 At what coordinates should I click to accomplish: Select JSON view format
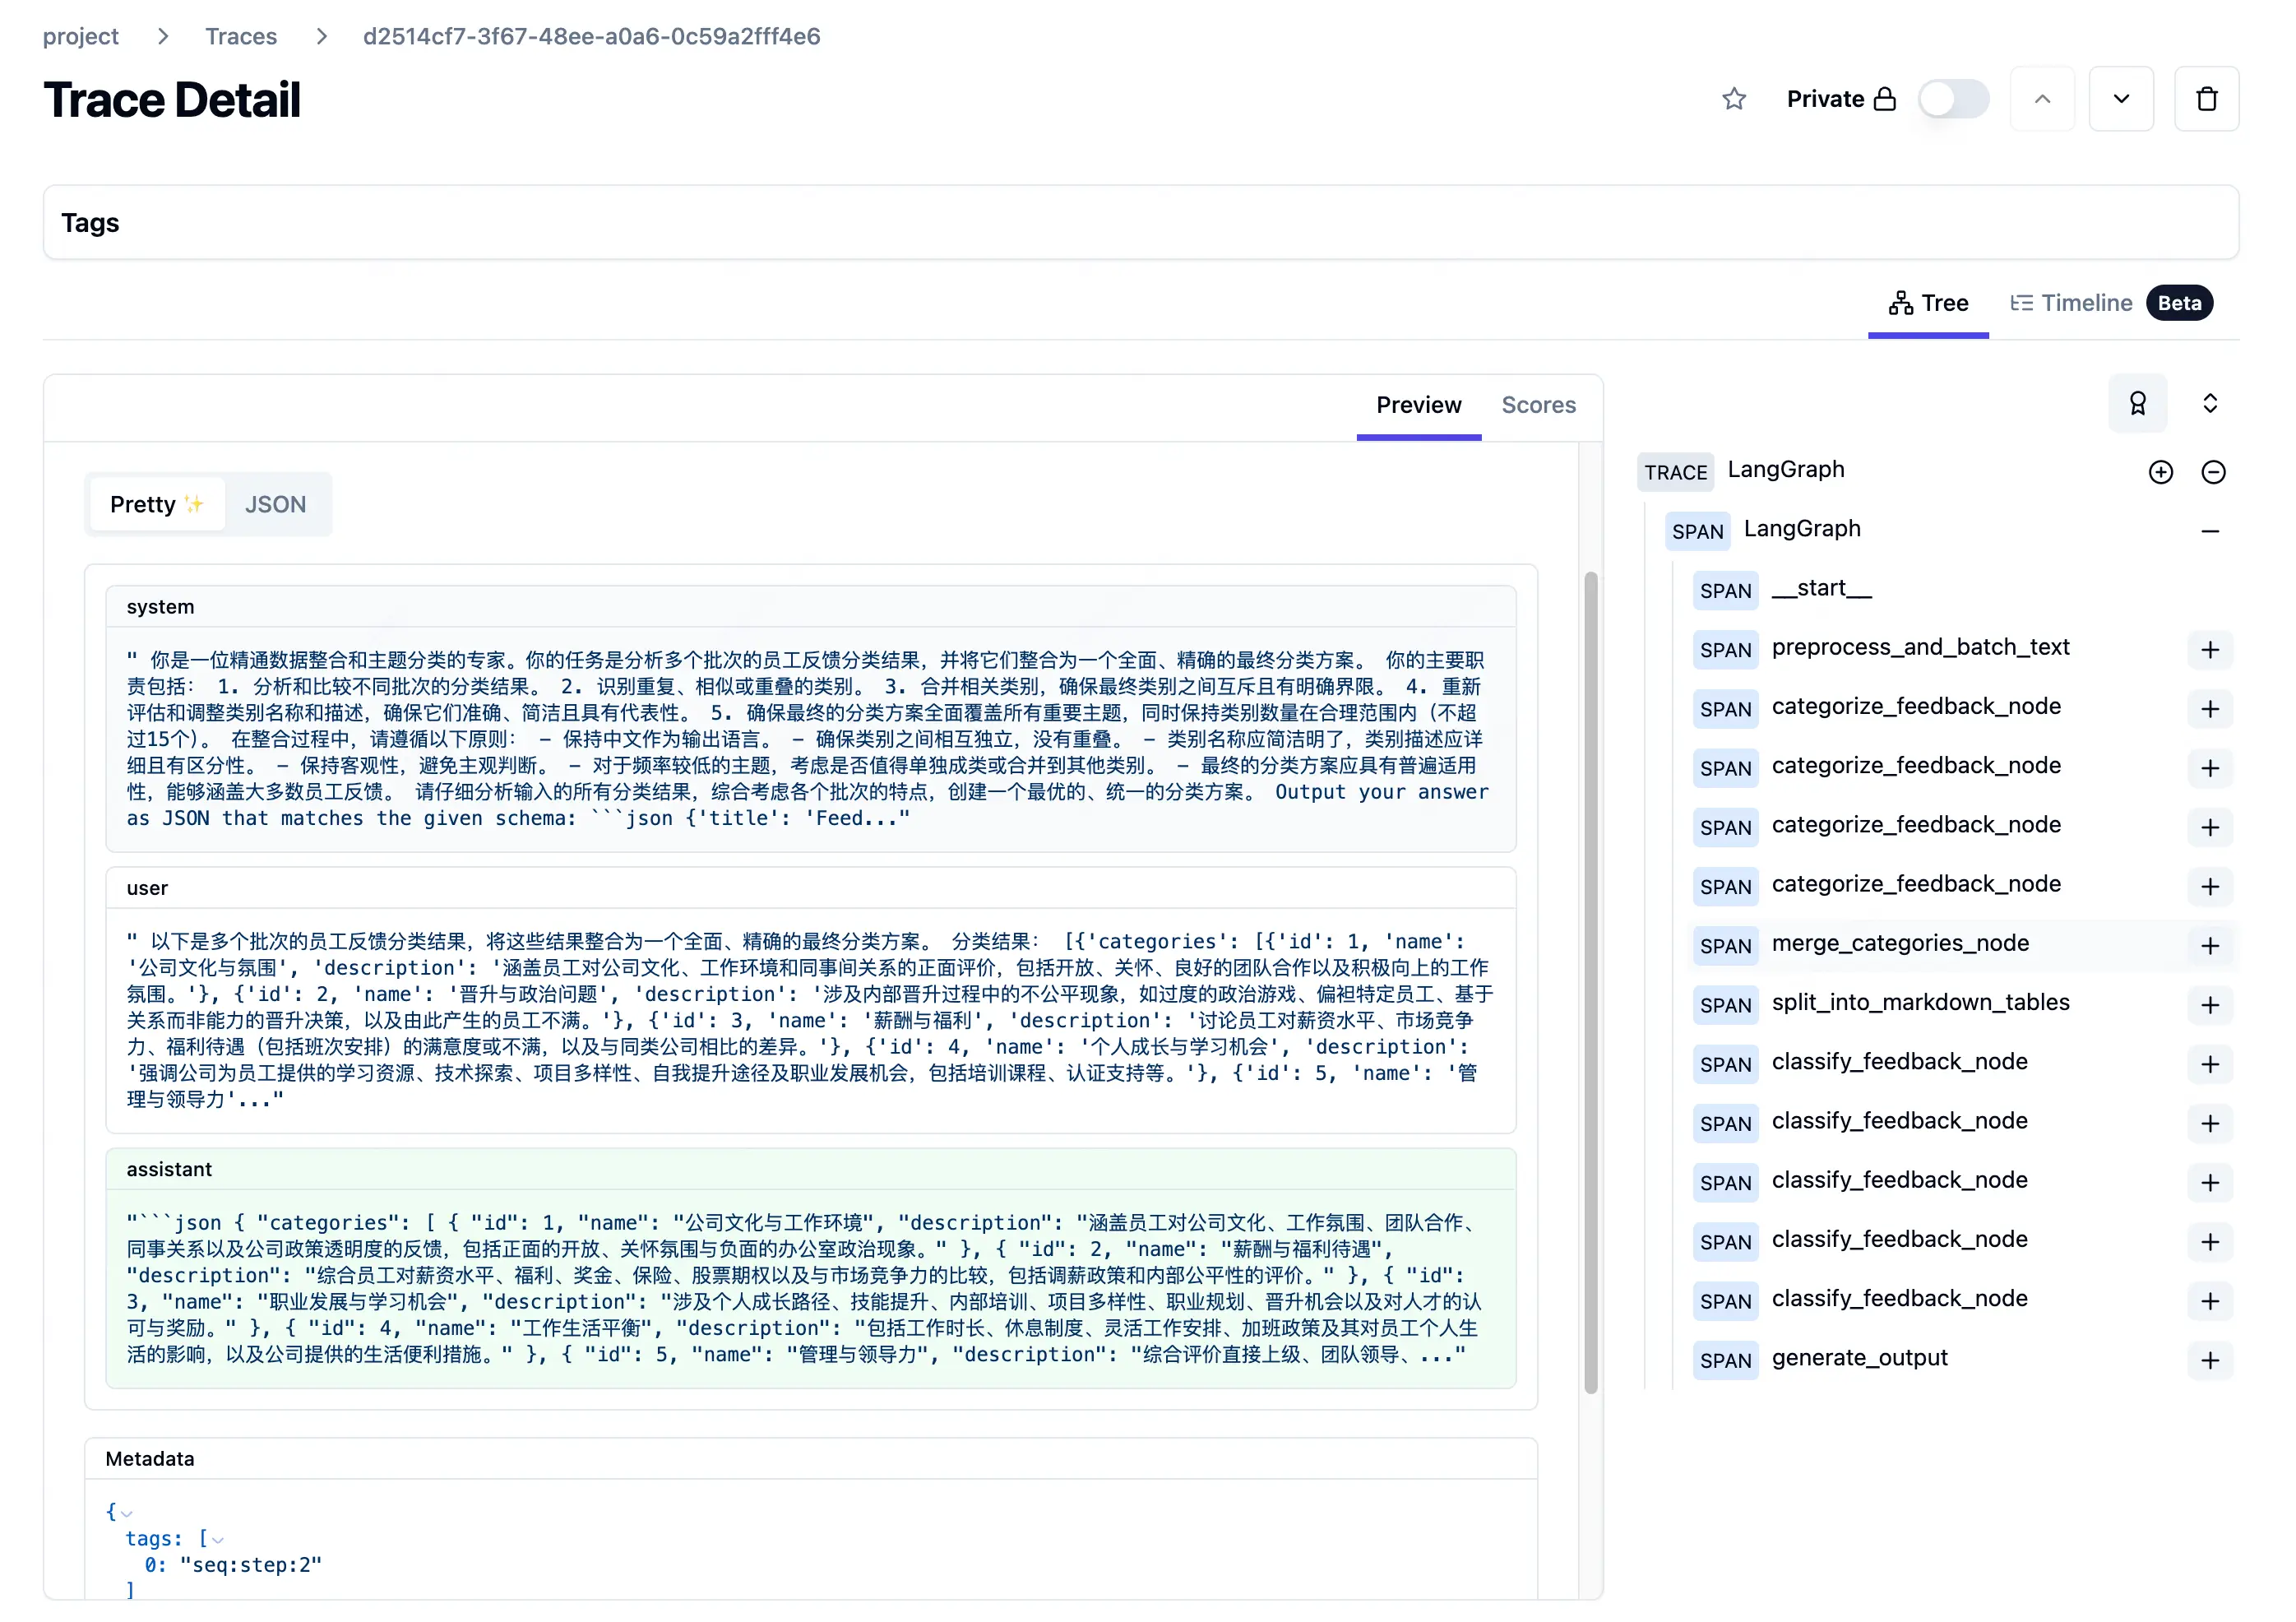coord(274,504)
